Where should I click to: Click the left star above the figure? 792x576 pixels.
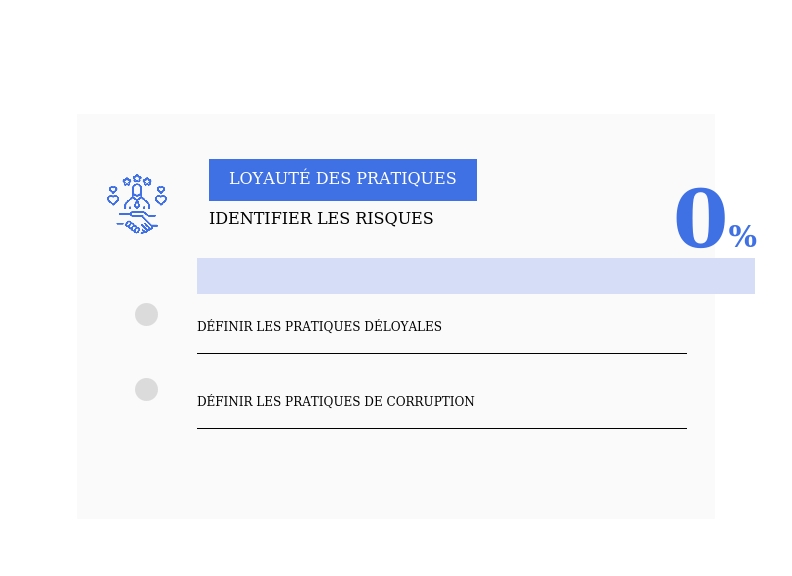pos(127,182)
